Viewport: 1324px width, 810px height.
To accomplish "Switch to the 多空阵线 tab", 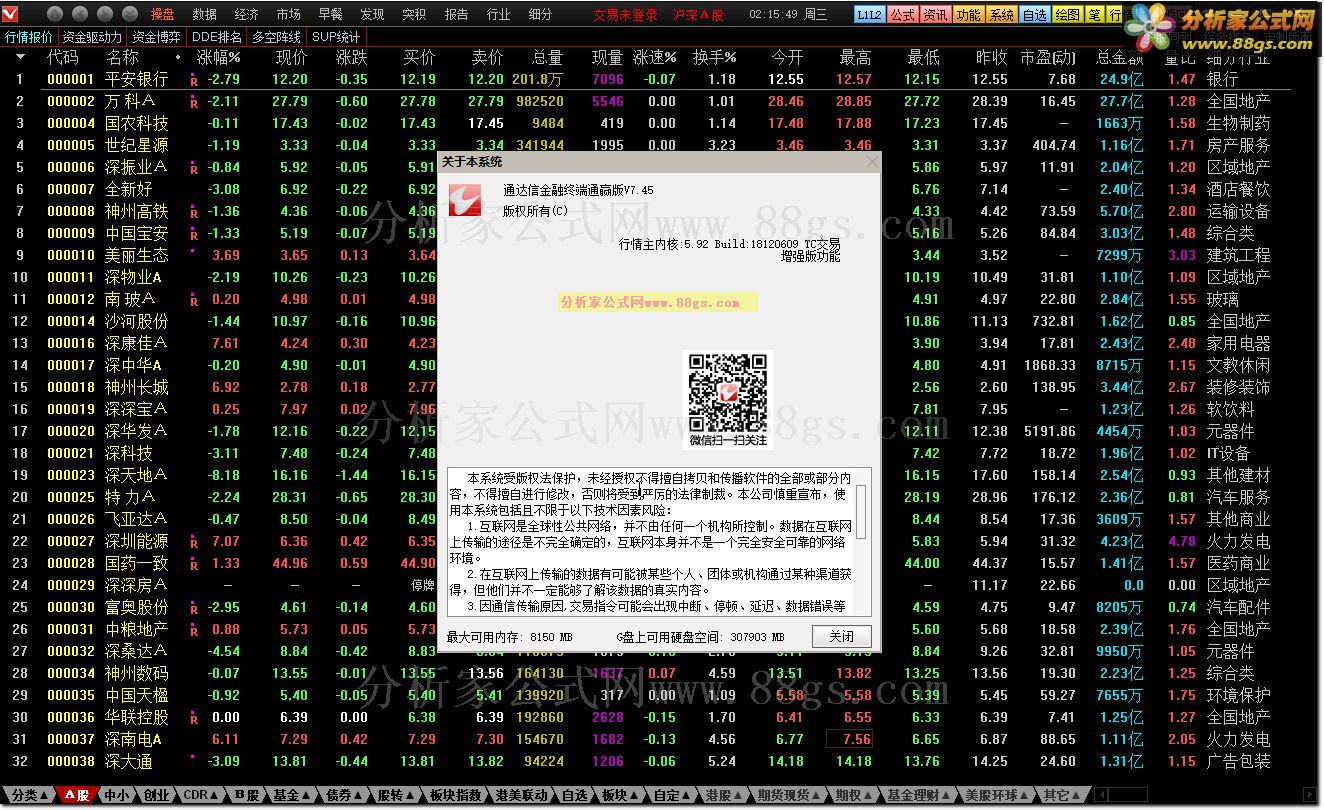I will [x=277, y=37].
